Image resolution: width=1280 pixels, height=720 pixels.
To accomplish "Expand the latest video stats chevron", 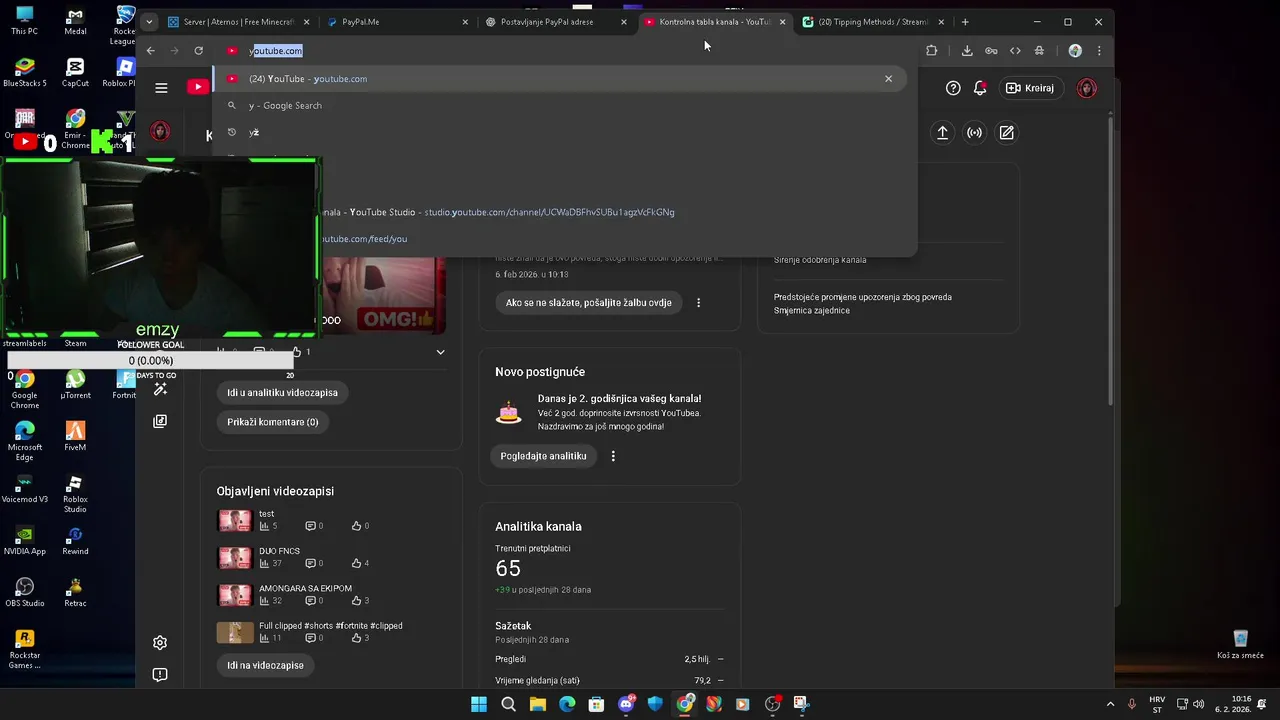I will tap(440, 352).
